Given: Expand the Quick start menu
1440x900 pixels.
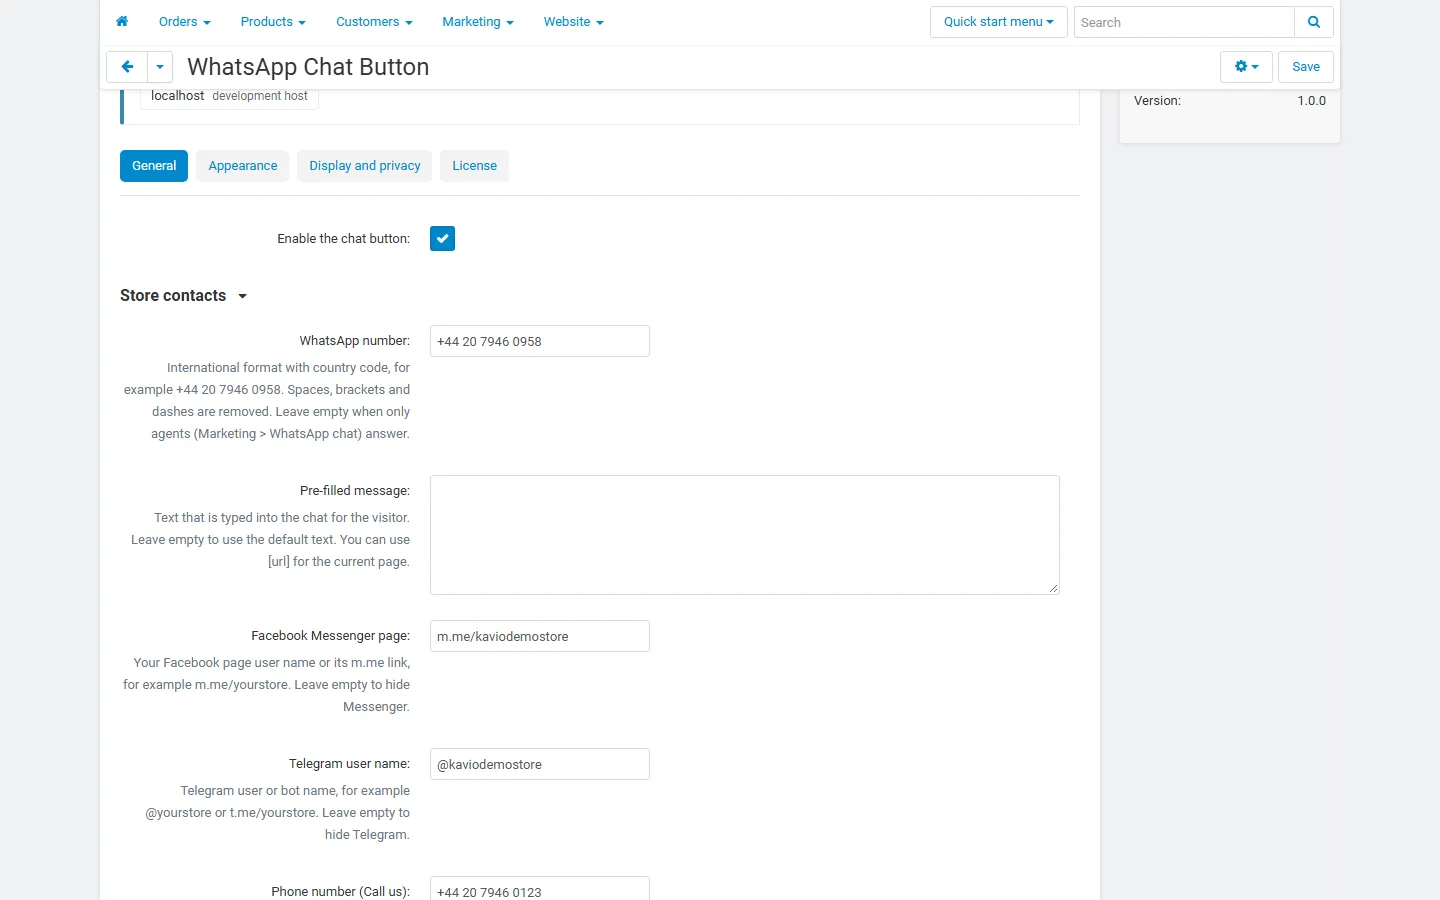Looking at the screenshot, I should (999, 22).
